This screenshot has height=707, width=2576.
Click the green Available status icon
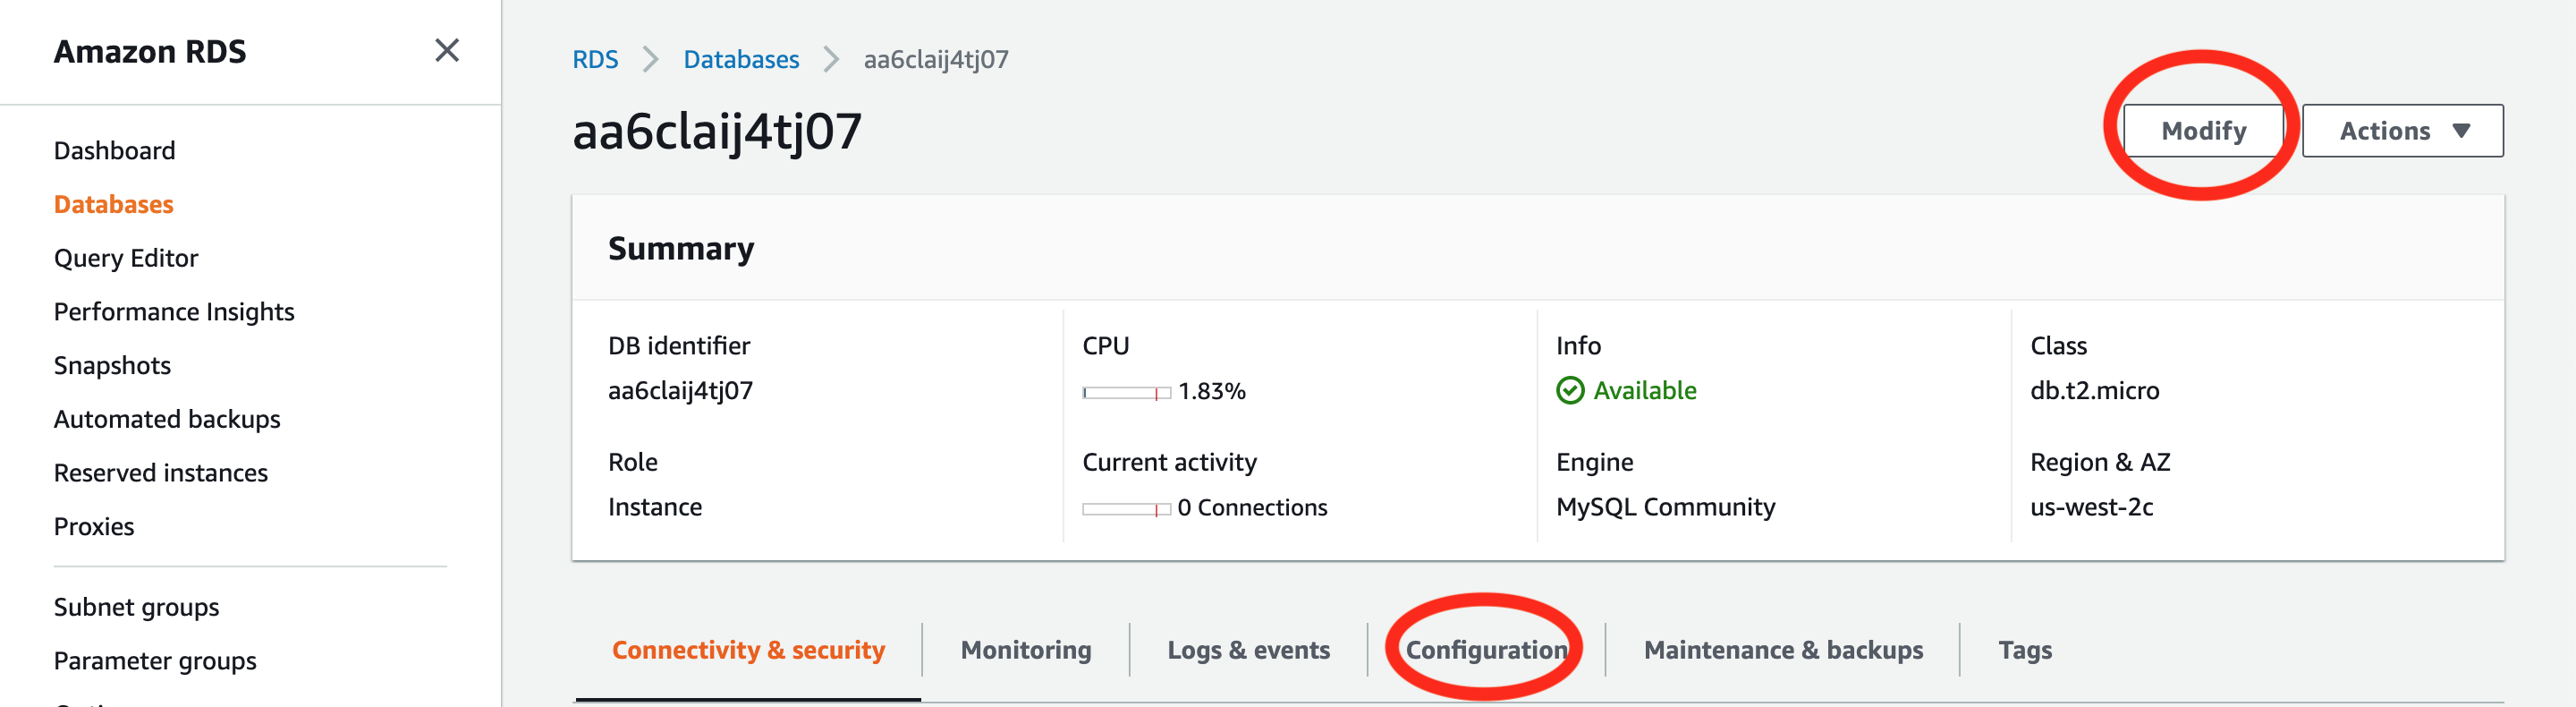tap(1570, 391)
